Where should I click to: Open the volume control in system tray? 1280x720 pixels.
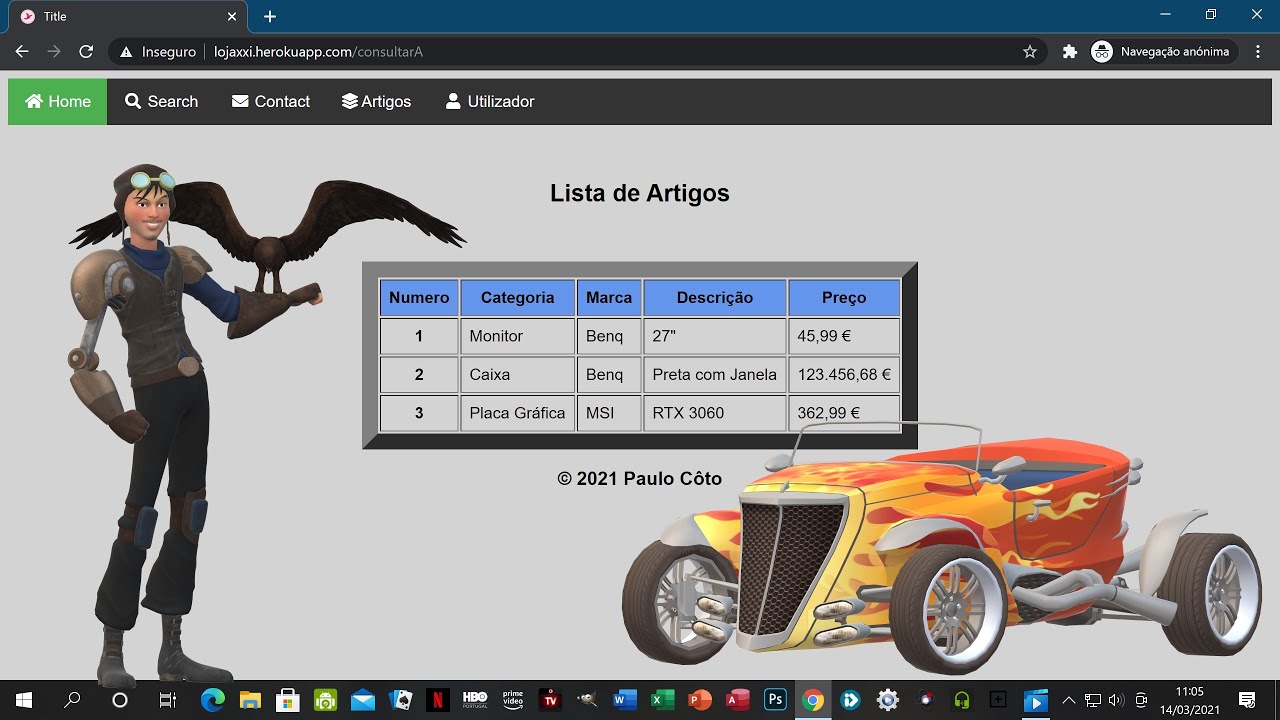(1116, 700)
